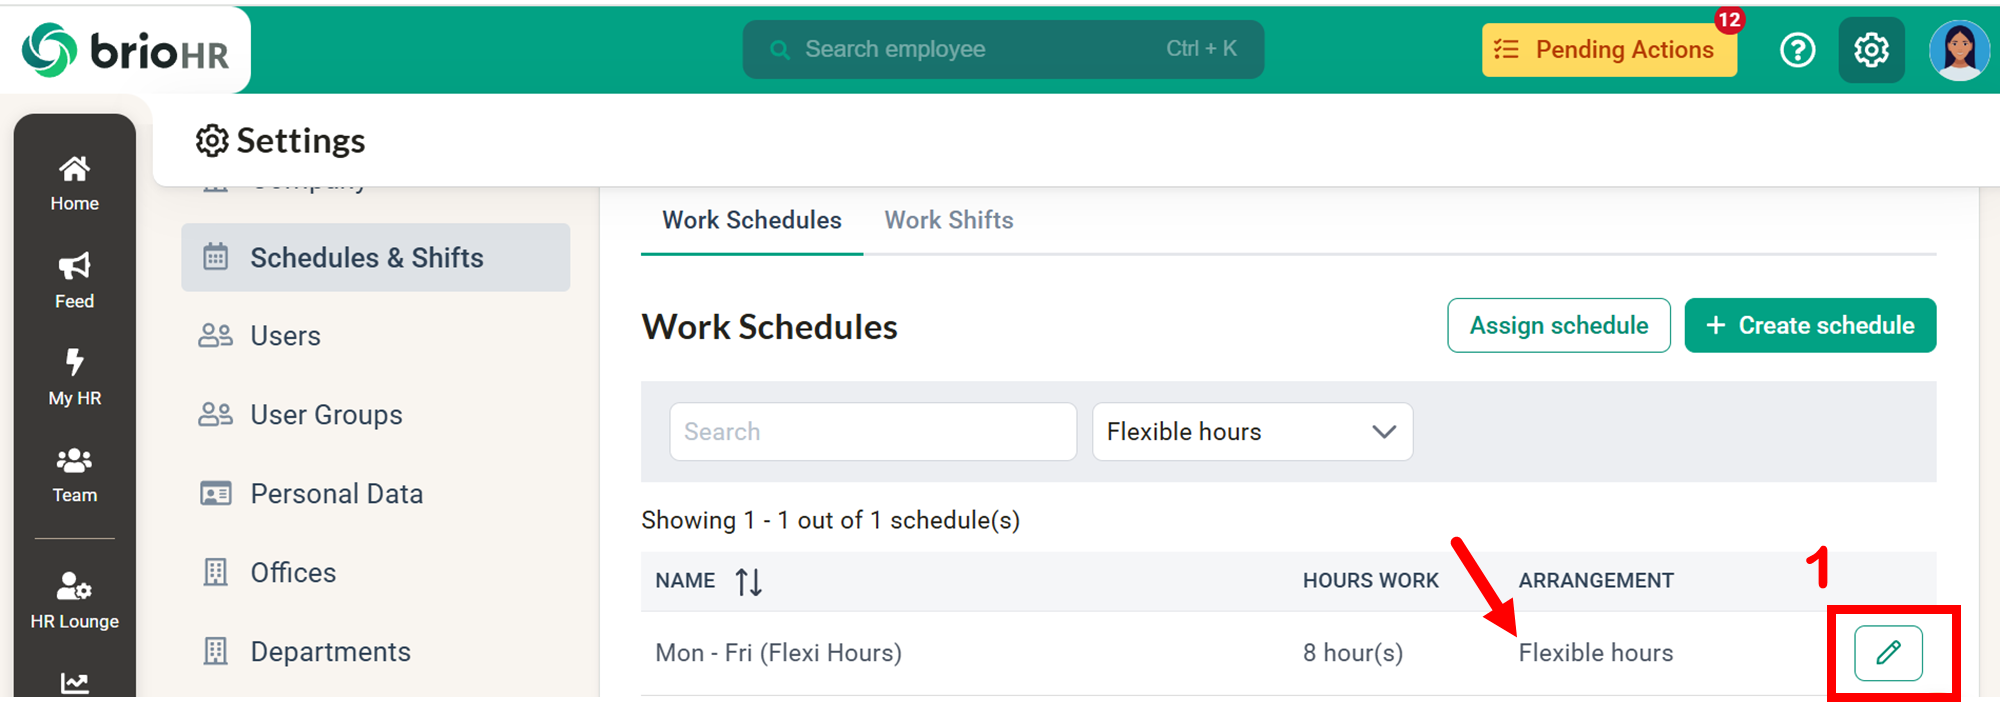Screen dimensions: 2000x702
Task: Open HR Lounge in sidebar
Action: click(x=75, y=600)
